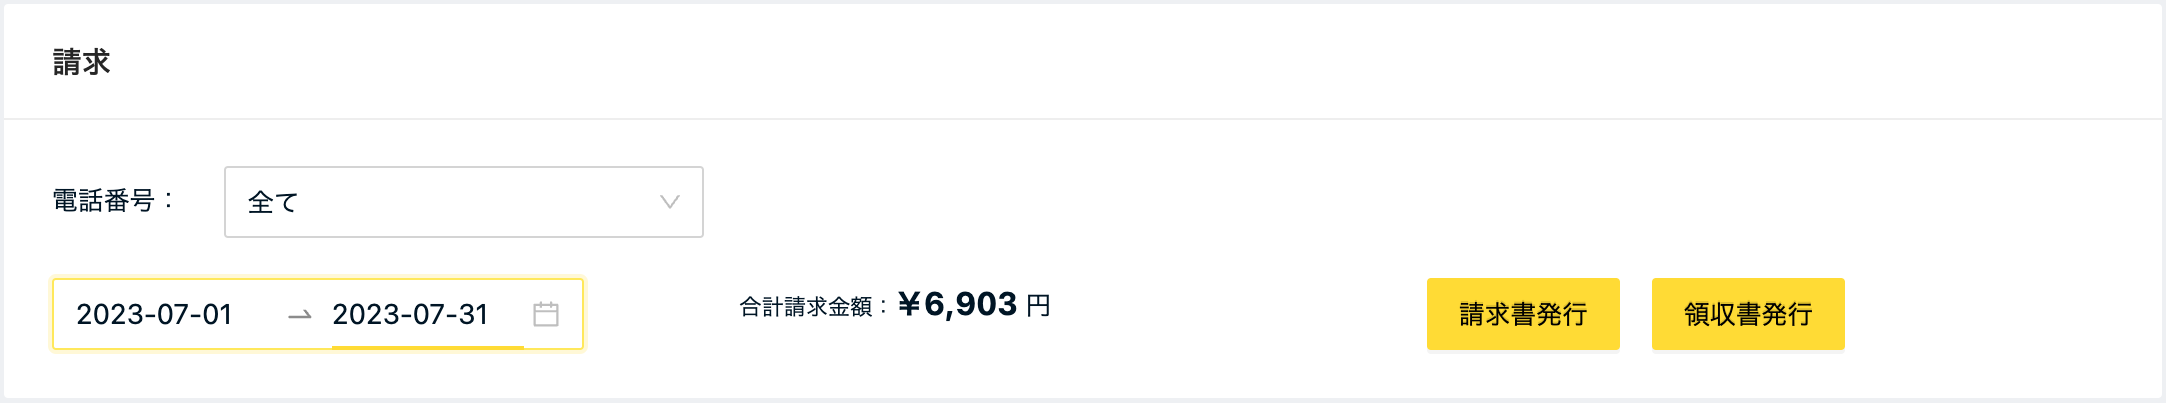Viewport: 2166px width, 403px height.
Task: Click the arrow separator between the two dates
Action: (x=300, y=316)
